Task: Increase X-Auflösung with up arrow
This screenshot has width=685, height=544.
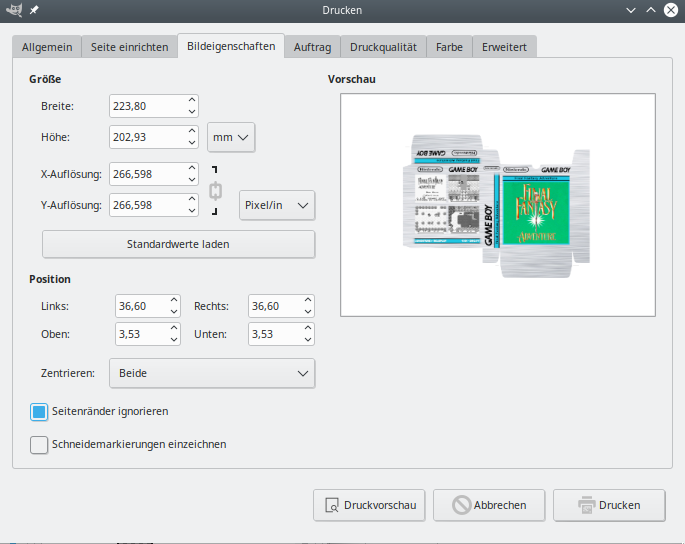Action: tap(192, 168)
